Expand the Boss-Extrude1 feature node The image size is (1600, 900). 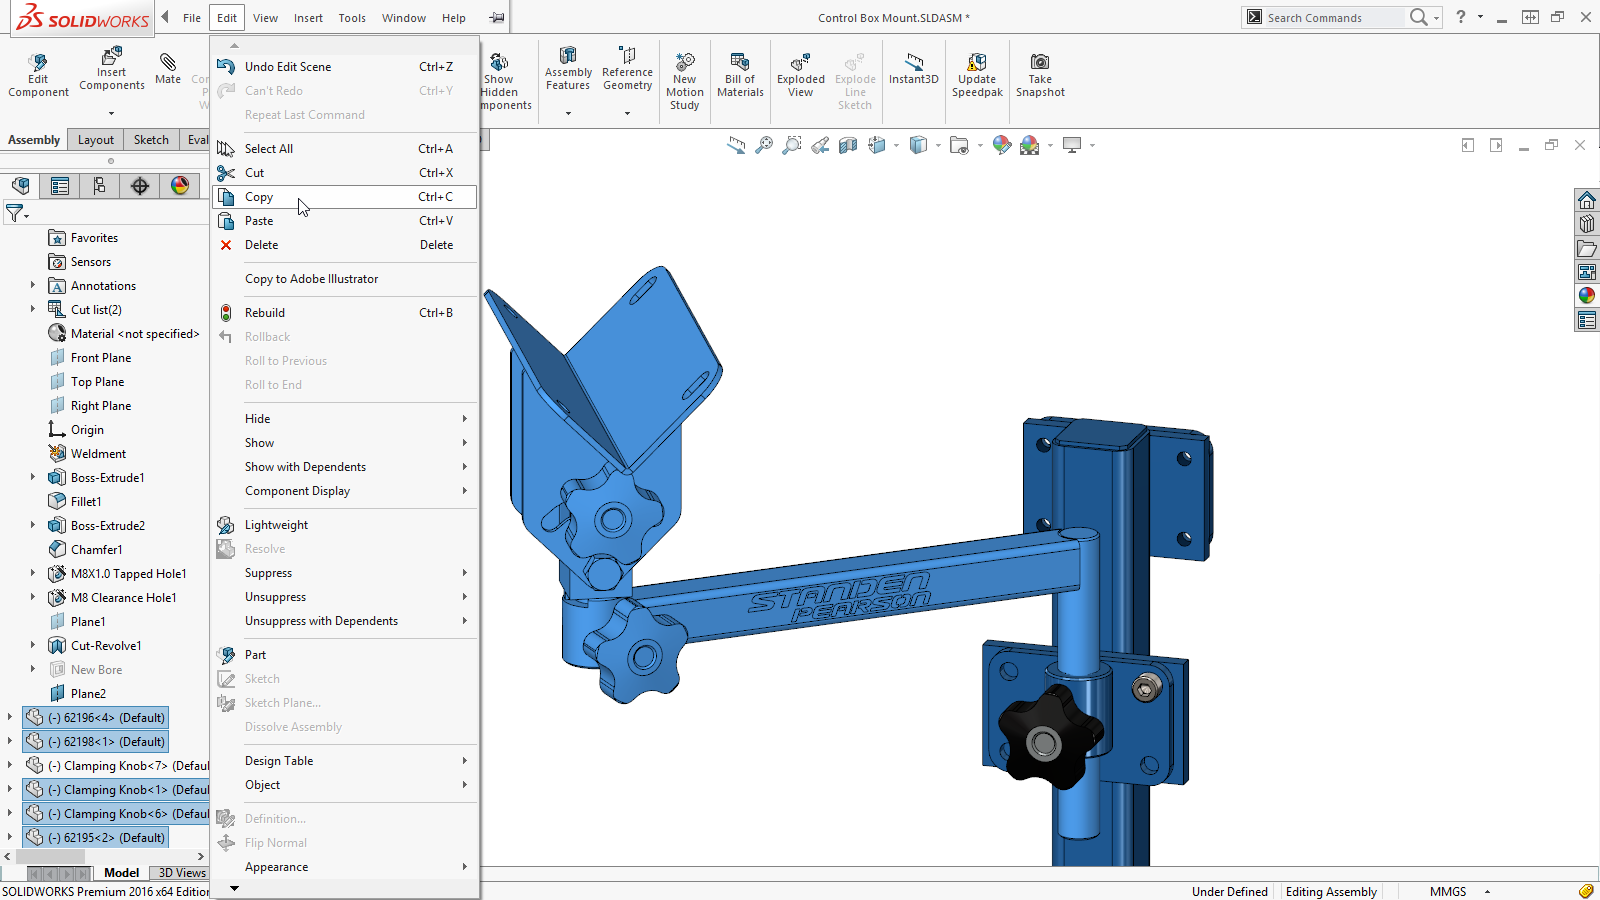click(33, 478)
